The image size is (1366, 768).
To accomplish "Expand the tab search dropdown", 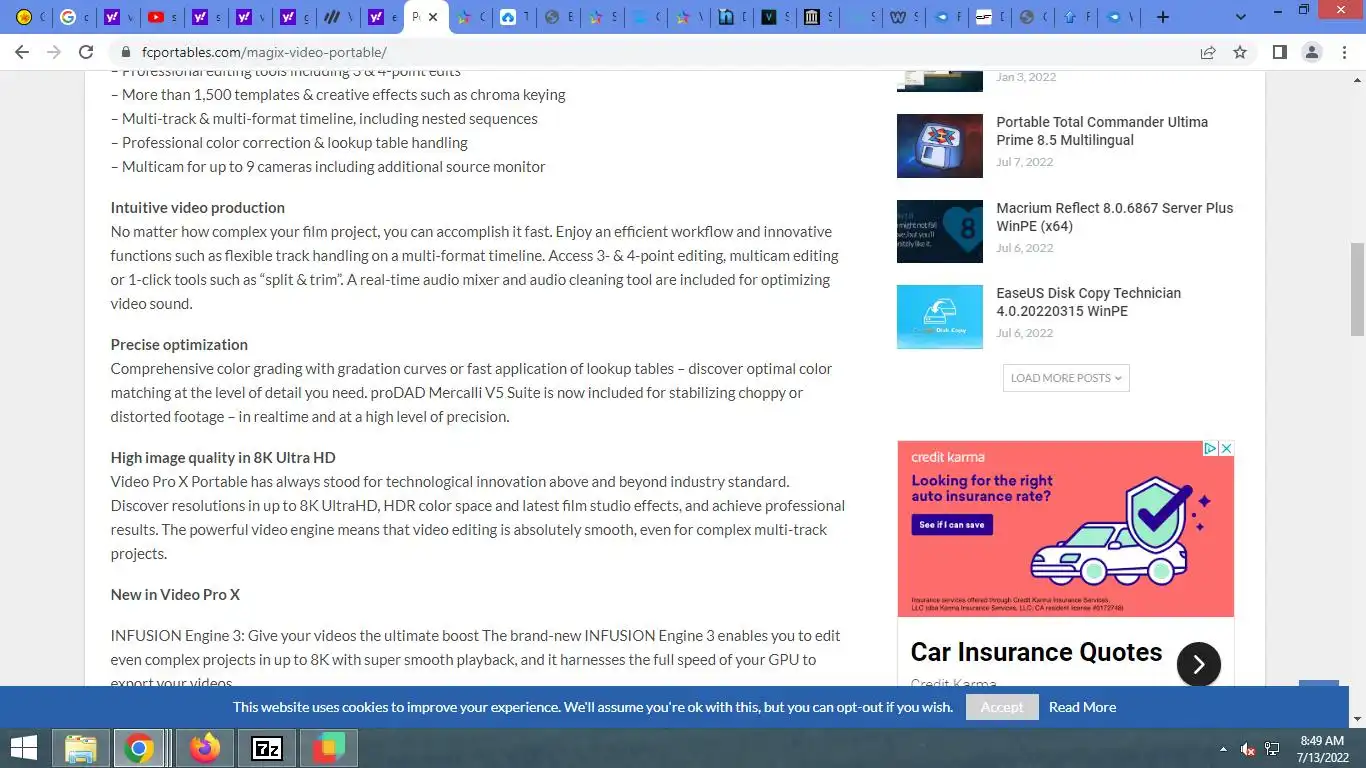I will click(x=1241, y=17).
